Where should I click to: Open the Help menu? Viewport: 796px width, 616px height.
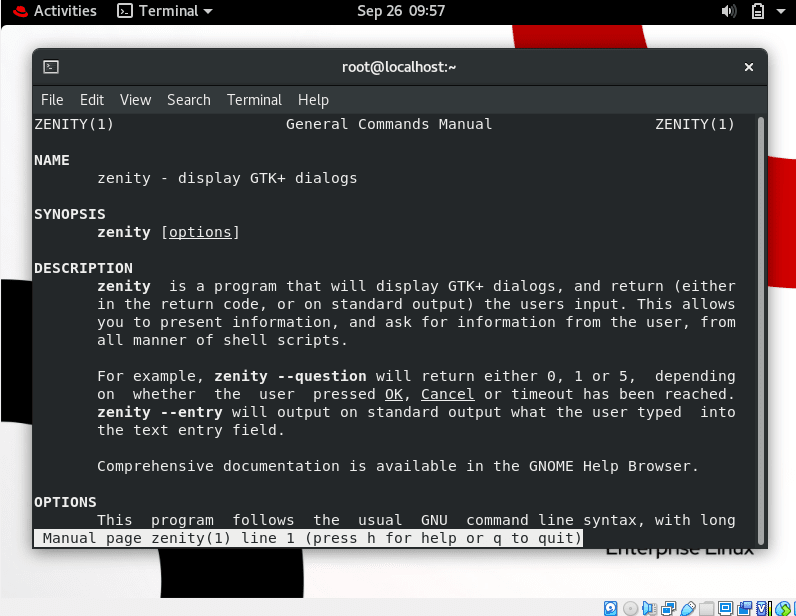click(x=313, y=100)
